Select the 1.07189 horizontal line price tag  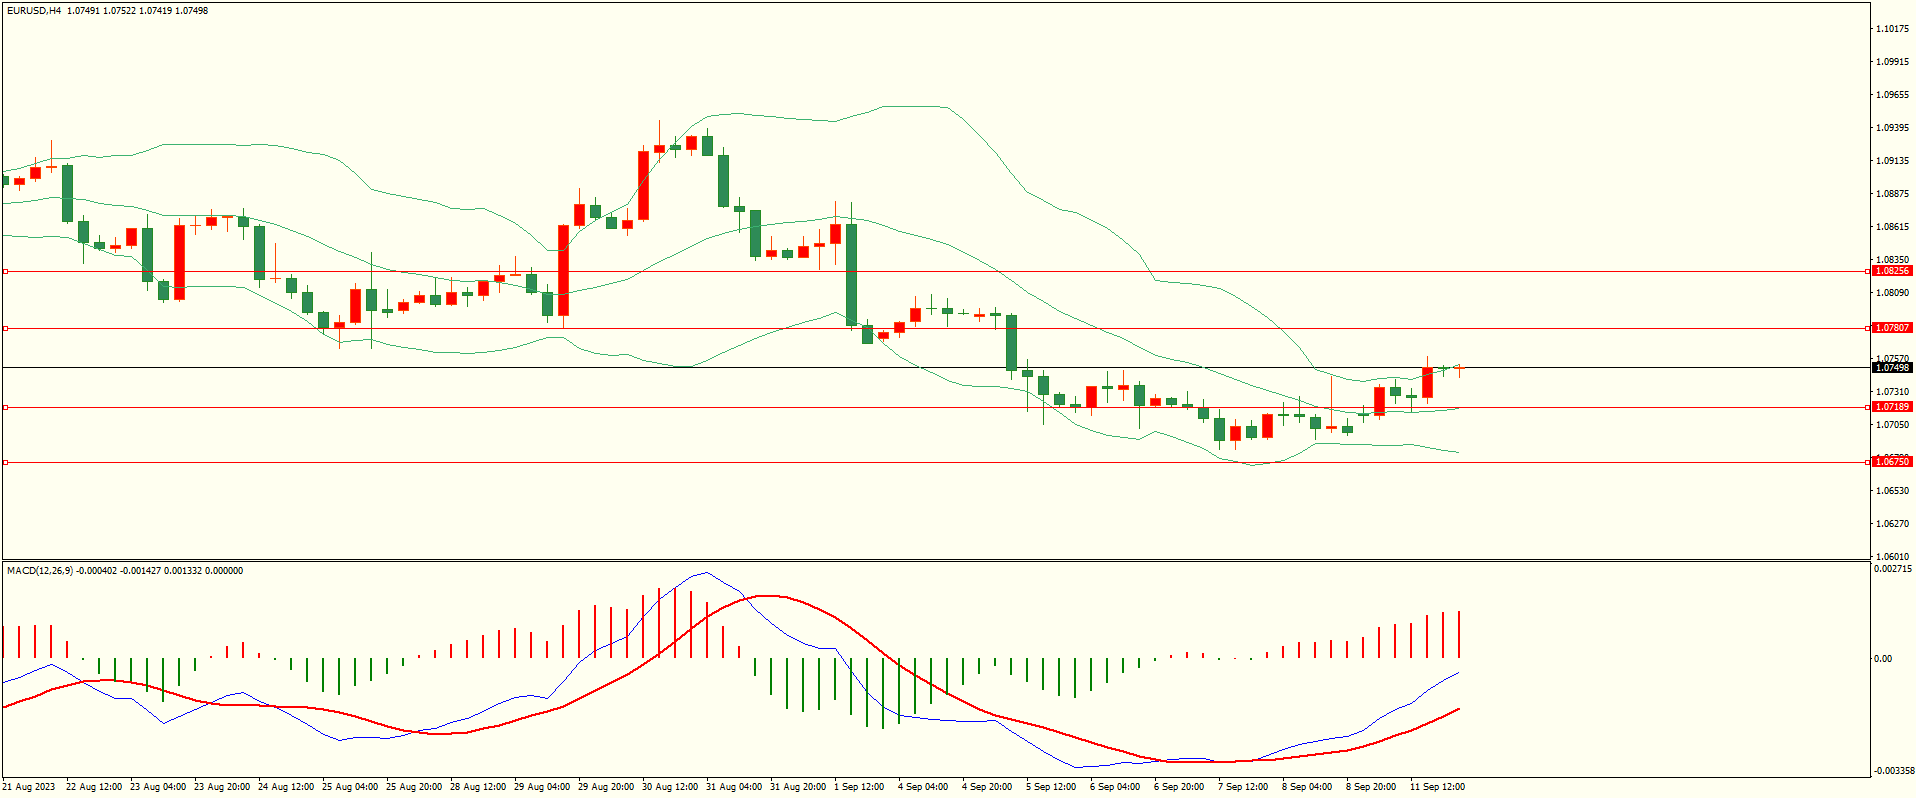coord(1891,407)
